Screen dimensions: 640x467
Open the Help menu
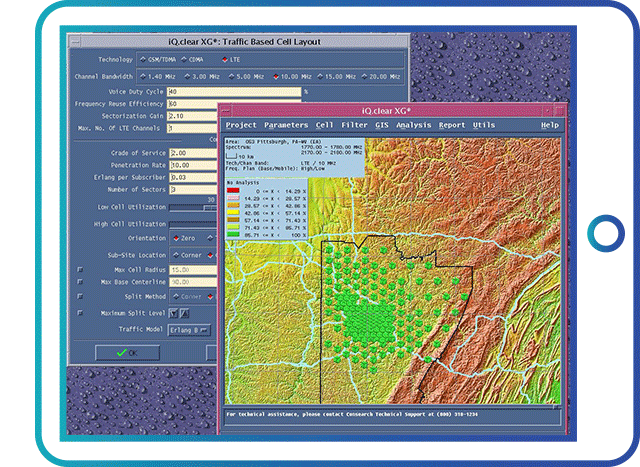(550, 125)
